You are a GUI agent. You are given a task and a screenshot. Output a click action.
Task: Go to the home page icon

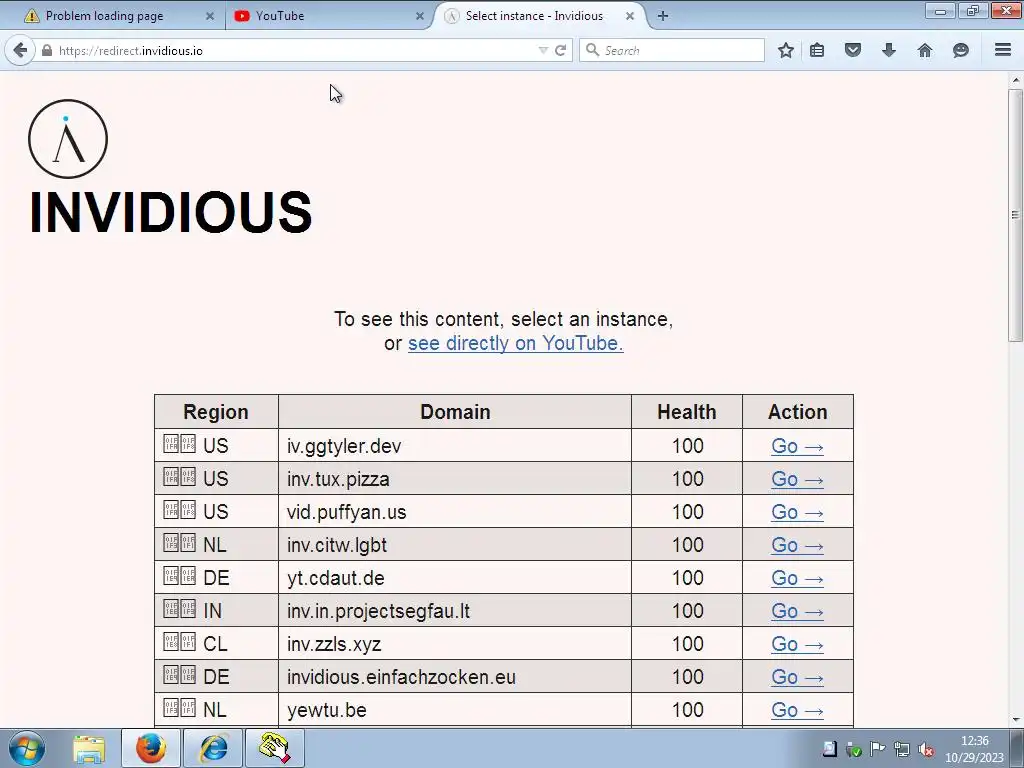coord(925,50)
